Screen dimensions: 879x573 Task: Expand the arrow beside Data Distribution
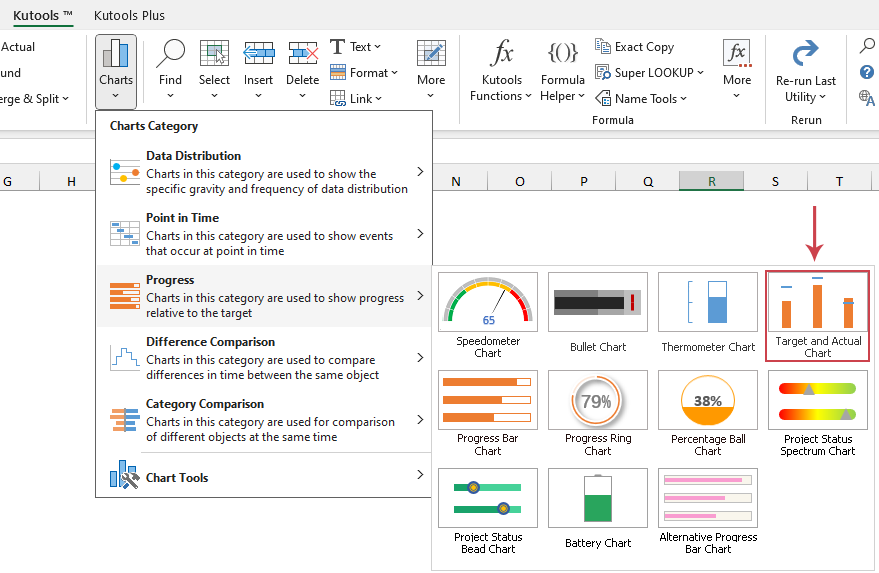[x=420, y=172]
